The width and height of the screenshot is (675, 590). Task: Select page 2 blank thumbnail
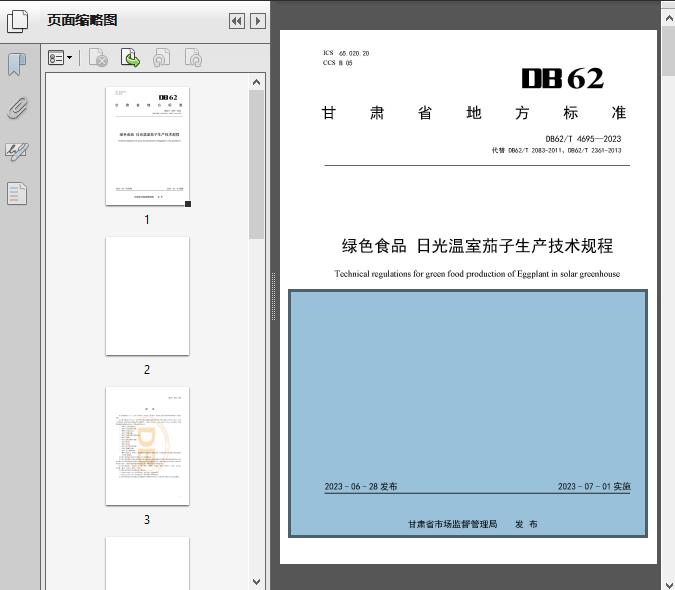coord(147,296)
